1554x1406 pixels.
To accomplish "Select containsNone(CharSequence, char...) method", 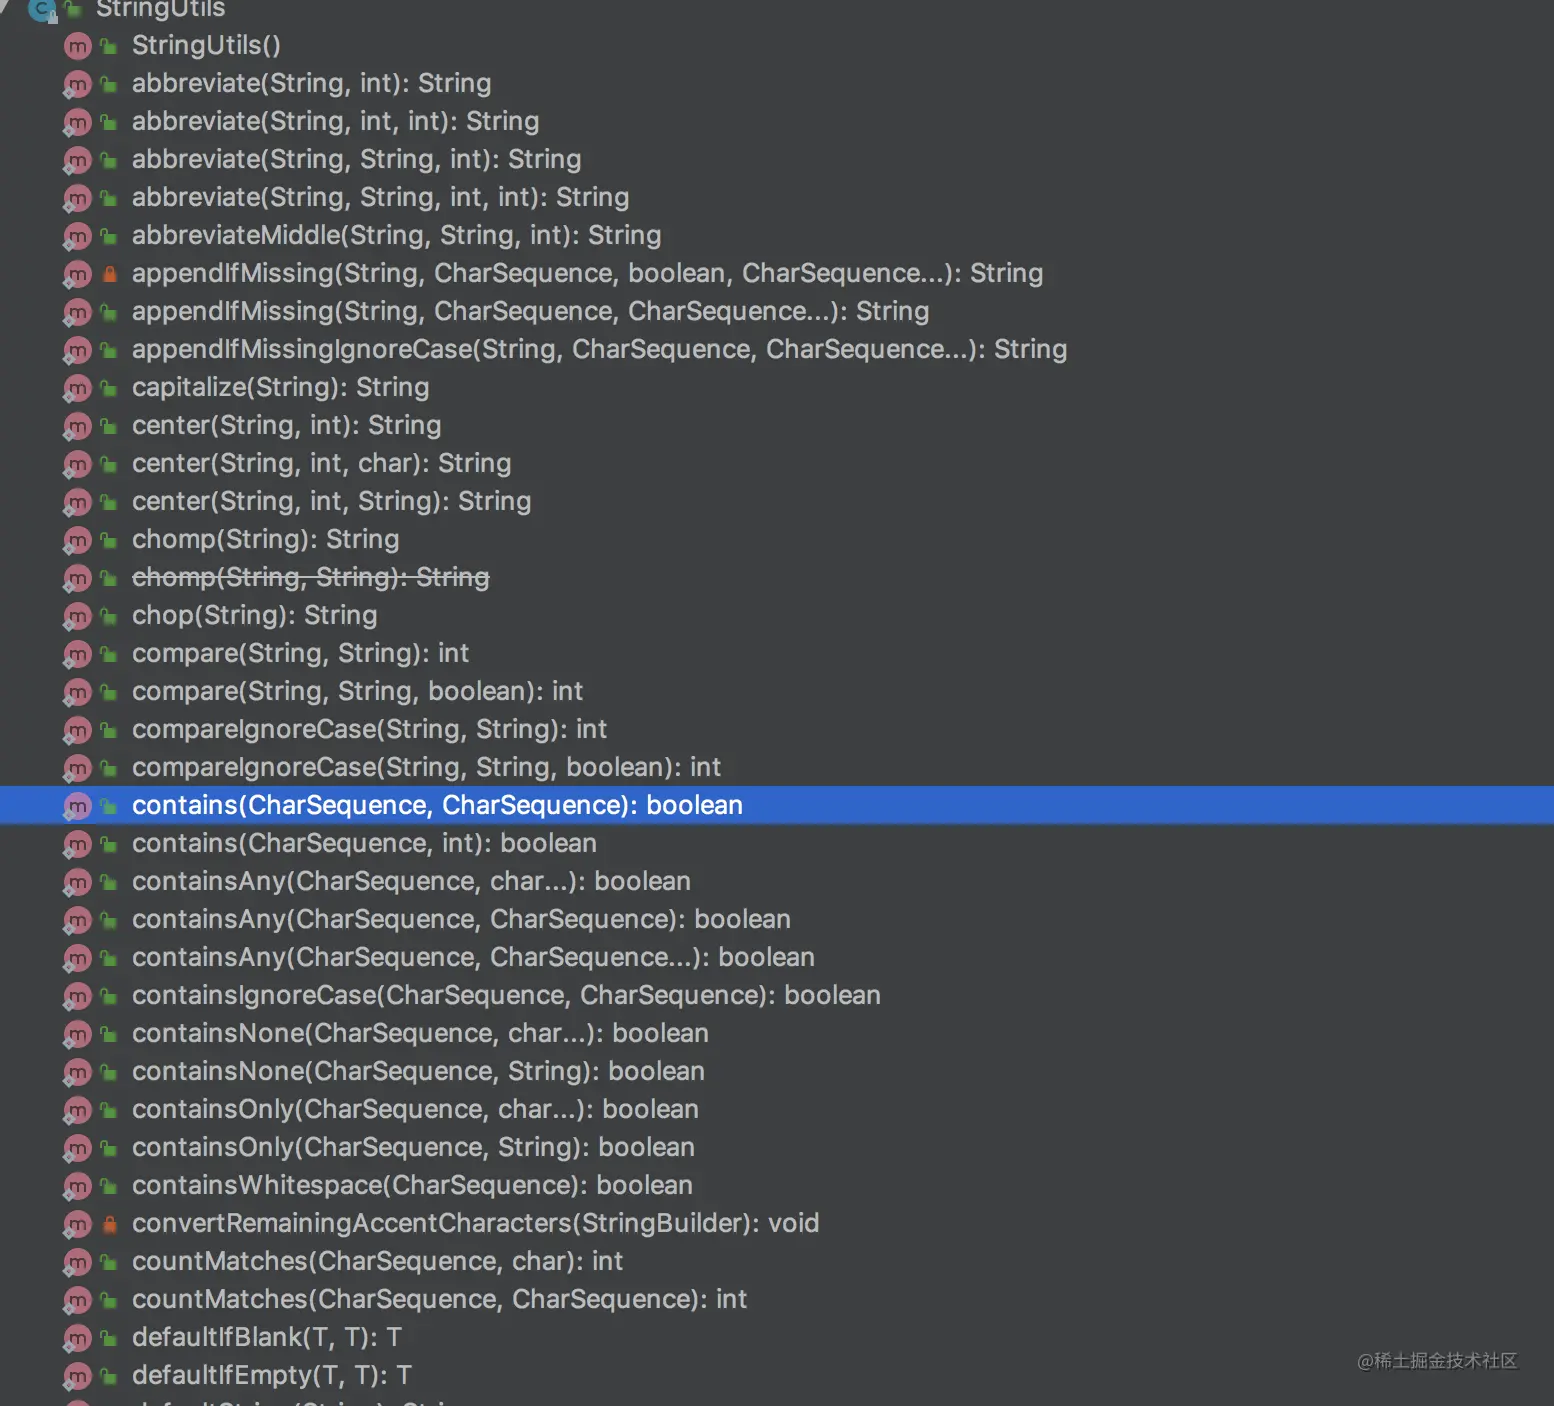I will click(x=420, y=1033).
